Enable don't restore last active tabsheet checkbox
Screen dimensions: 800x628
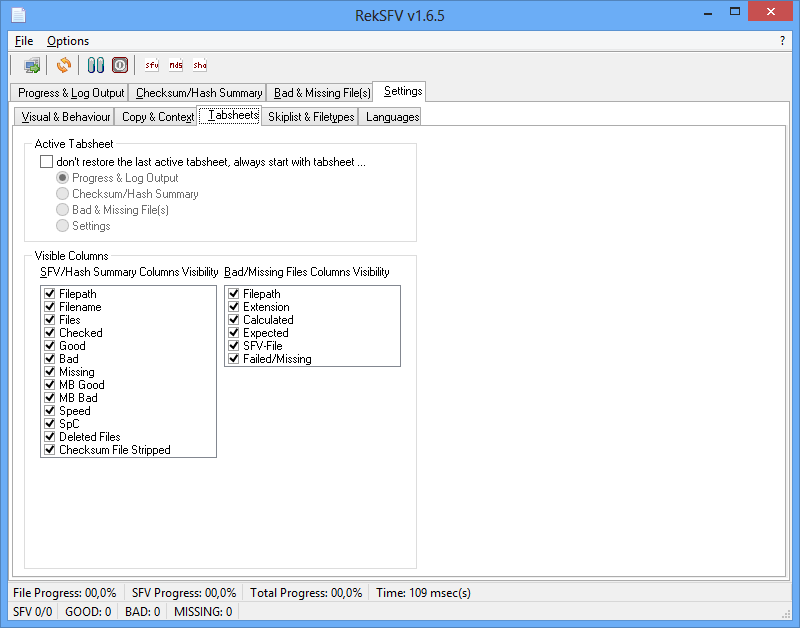point(46,162)
